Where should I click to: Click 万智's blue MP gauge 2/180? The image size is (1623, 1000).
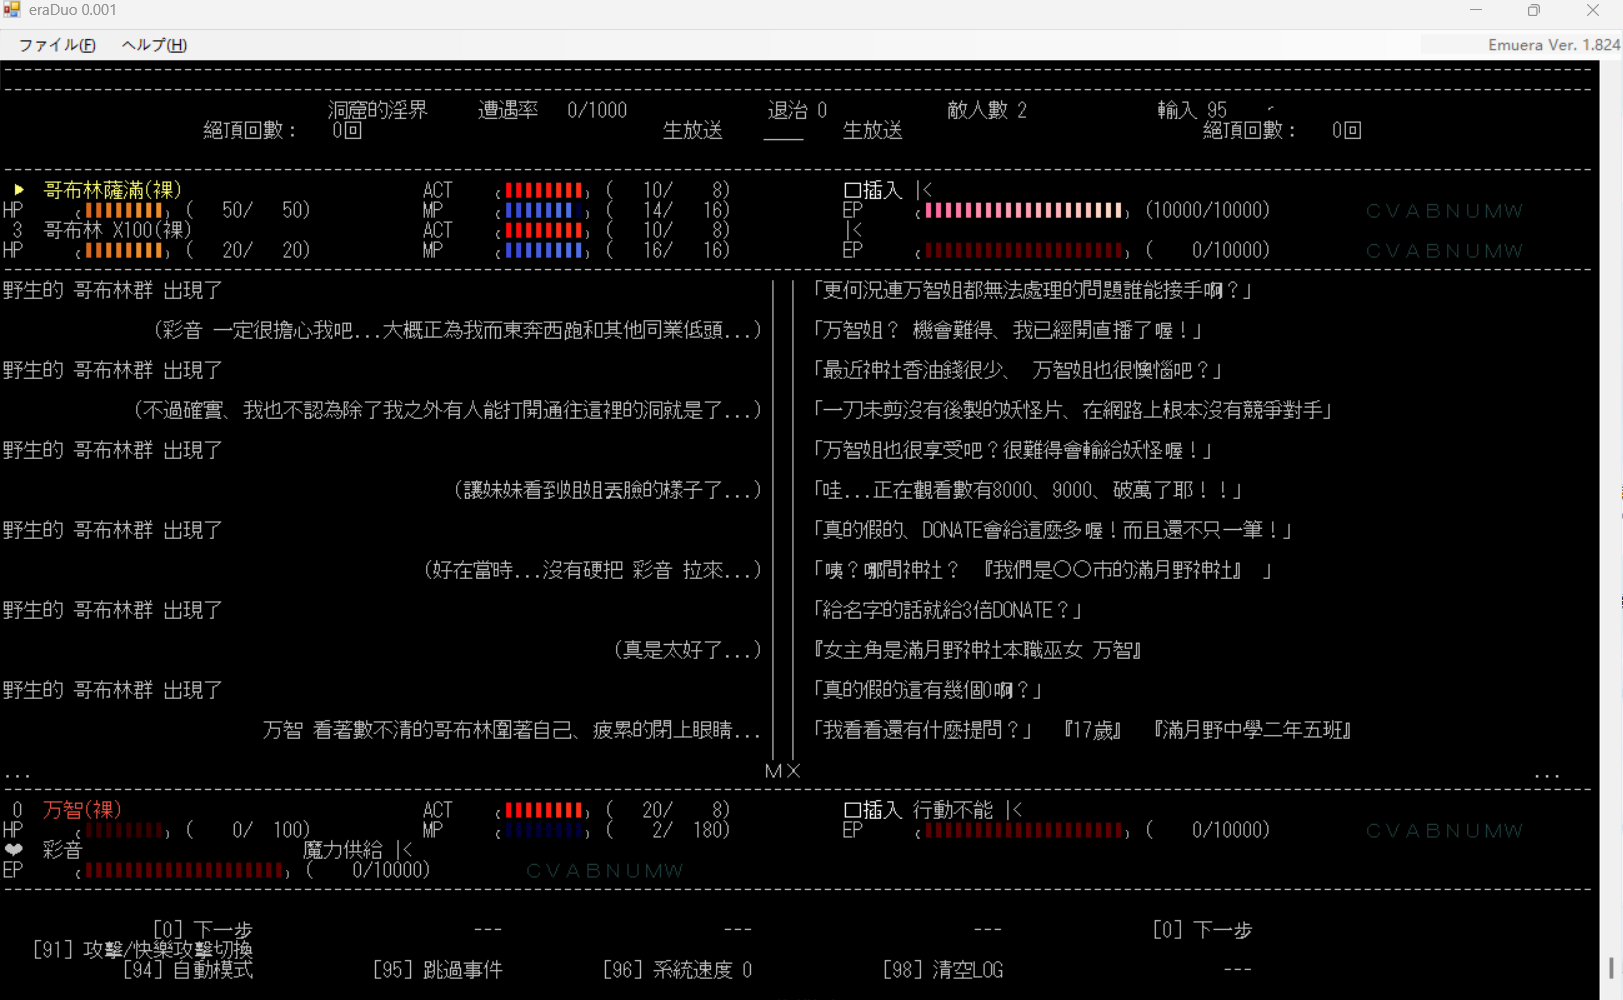[542, 831]
